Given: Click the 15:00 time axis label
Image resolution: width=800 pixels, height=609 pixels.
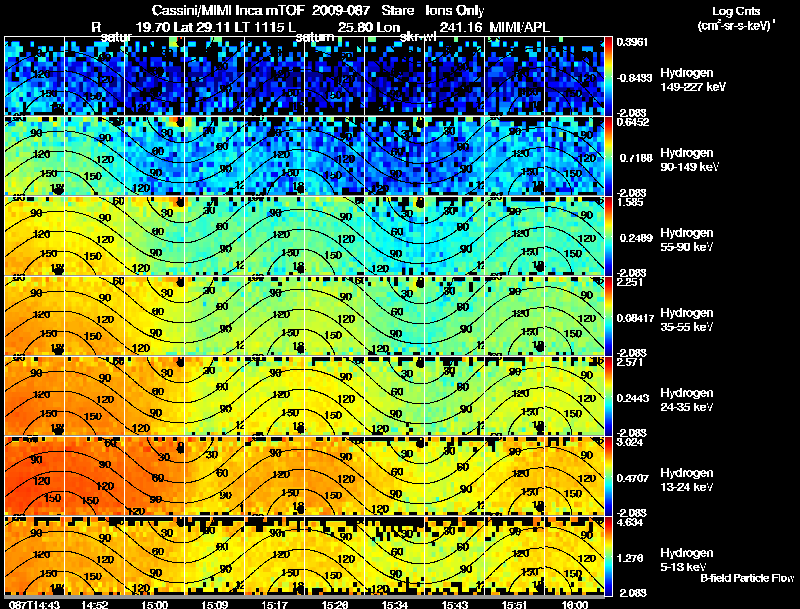Looking at the screenshot, I should [x=155, y=605].
